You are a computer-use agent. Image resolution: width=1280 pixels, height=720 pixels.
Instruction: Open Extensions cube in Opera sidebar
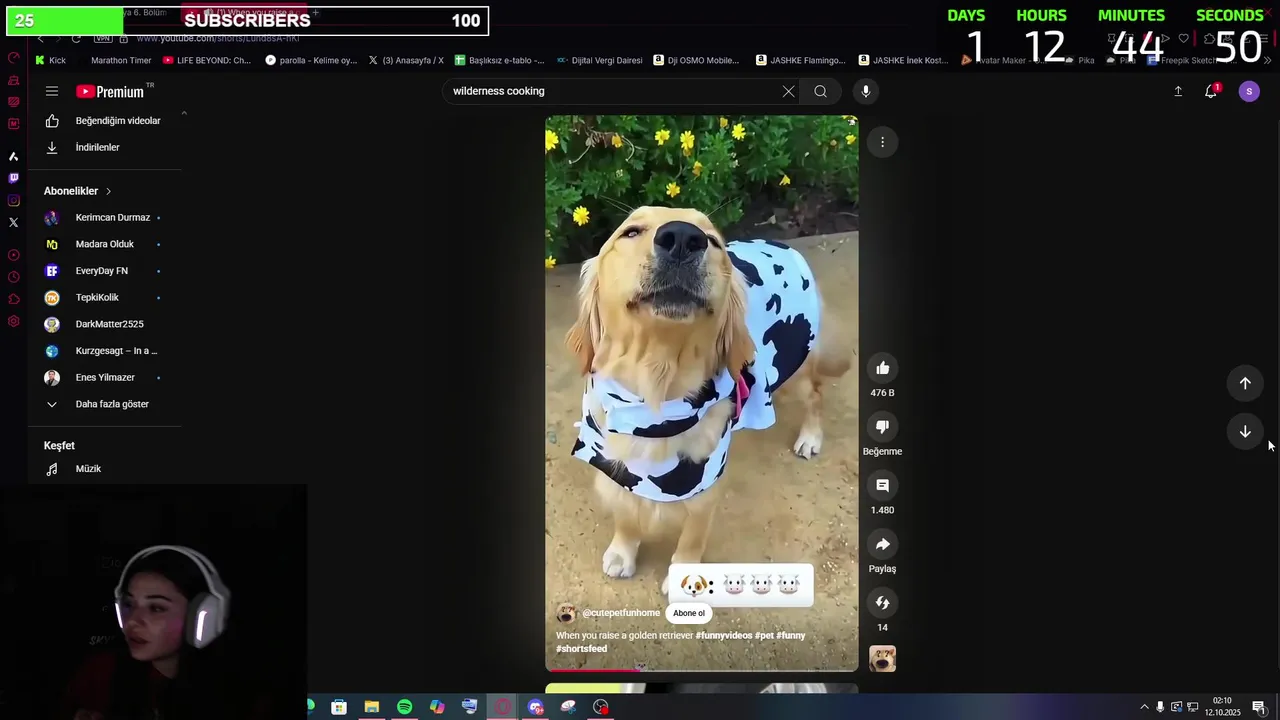click(x=13, y=299)
